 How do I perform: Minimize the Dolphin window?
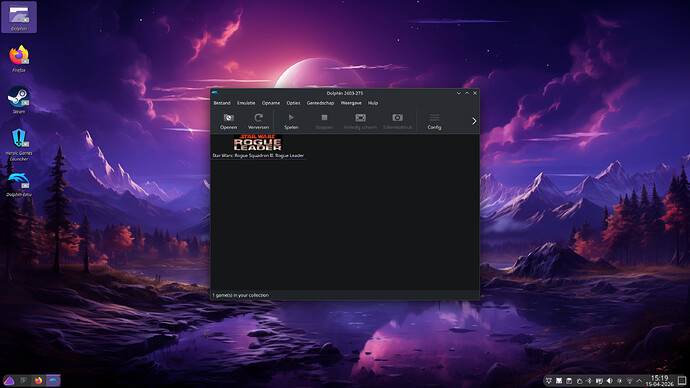(459, 93)
